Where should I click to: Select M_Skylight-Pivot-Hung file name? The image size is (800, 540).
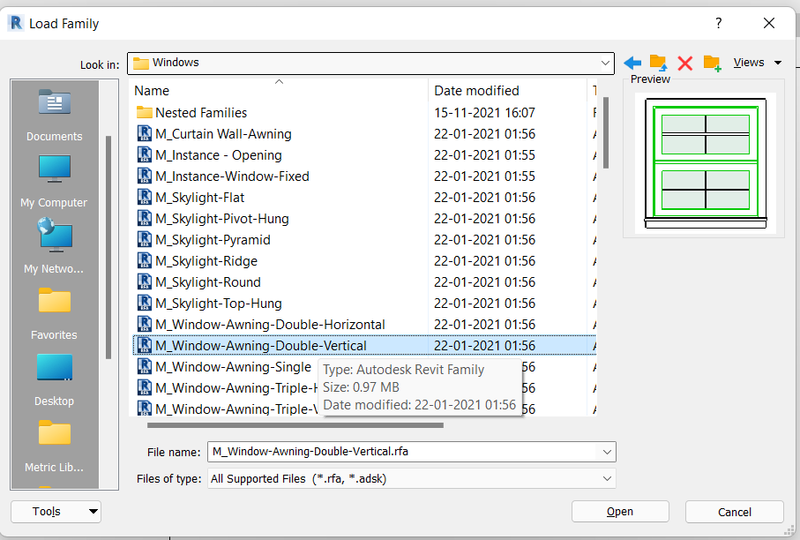point(222,218)
